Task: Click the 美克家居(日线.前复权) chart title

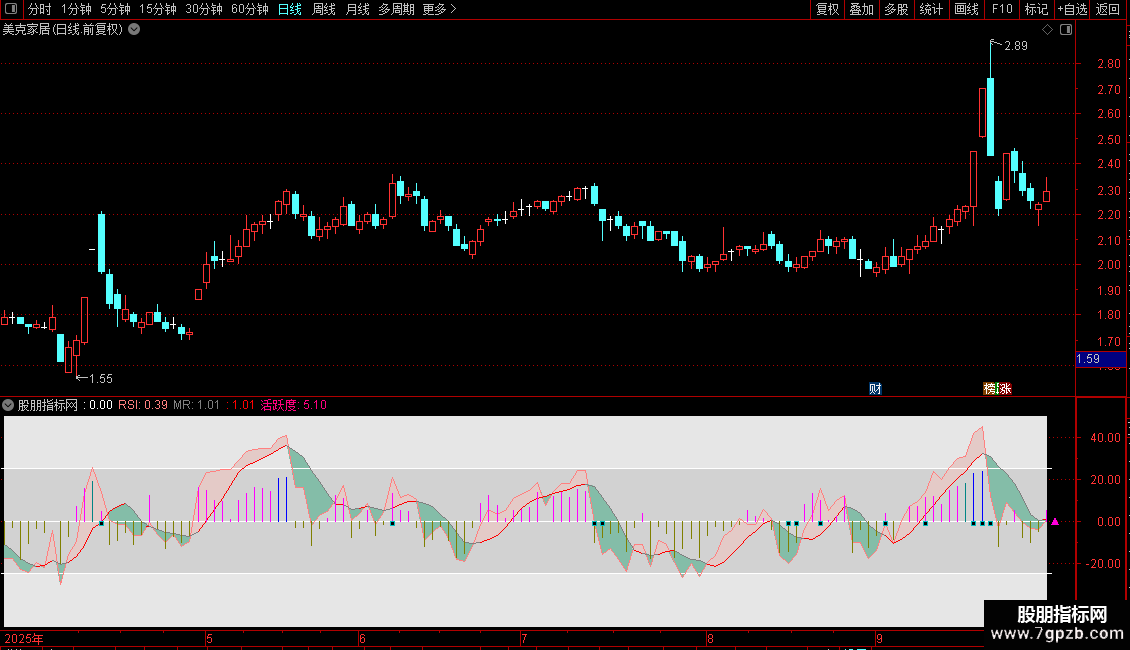Action: coord(63,29)
